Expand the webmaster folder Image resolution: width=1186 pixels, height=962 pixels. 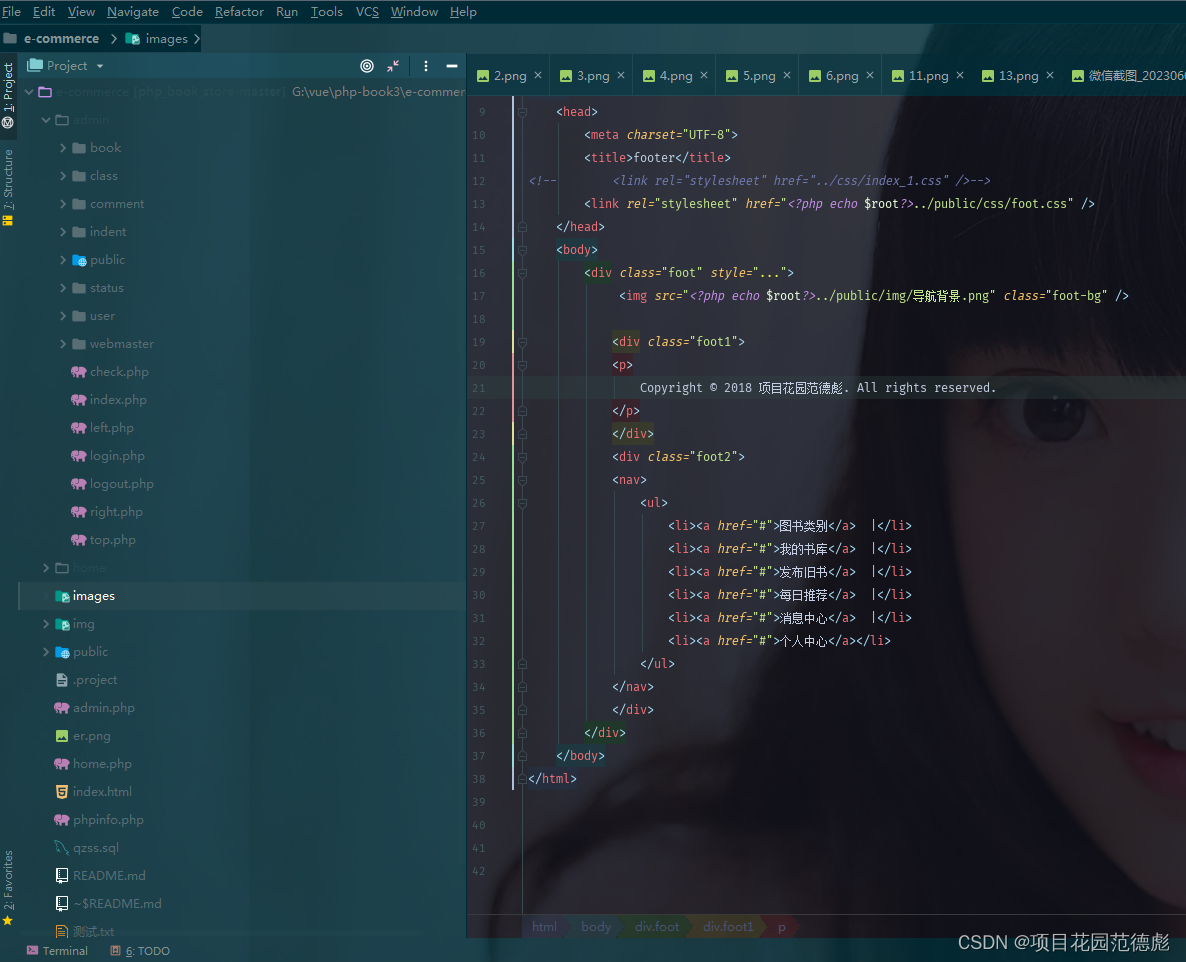coord(63,343)
